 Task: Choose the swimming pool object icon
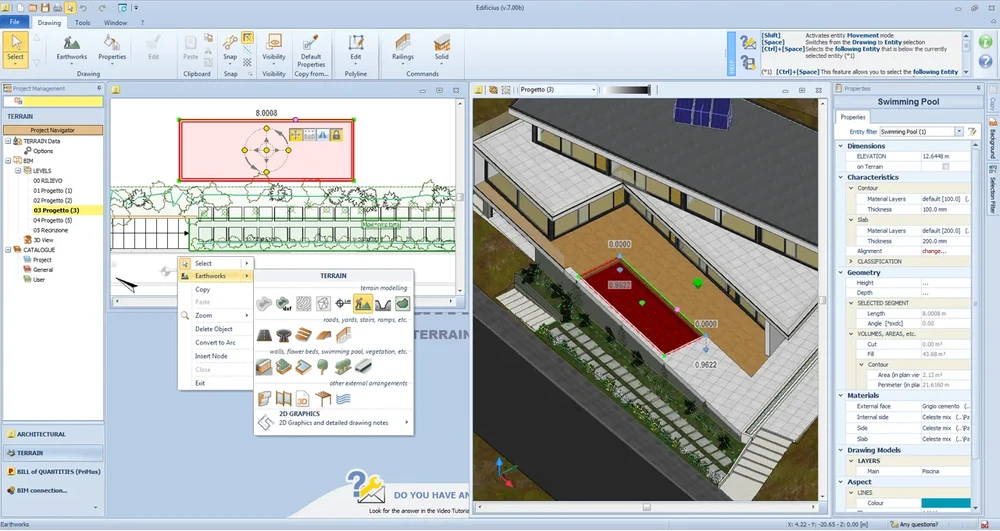point(304,368)
